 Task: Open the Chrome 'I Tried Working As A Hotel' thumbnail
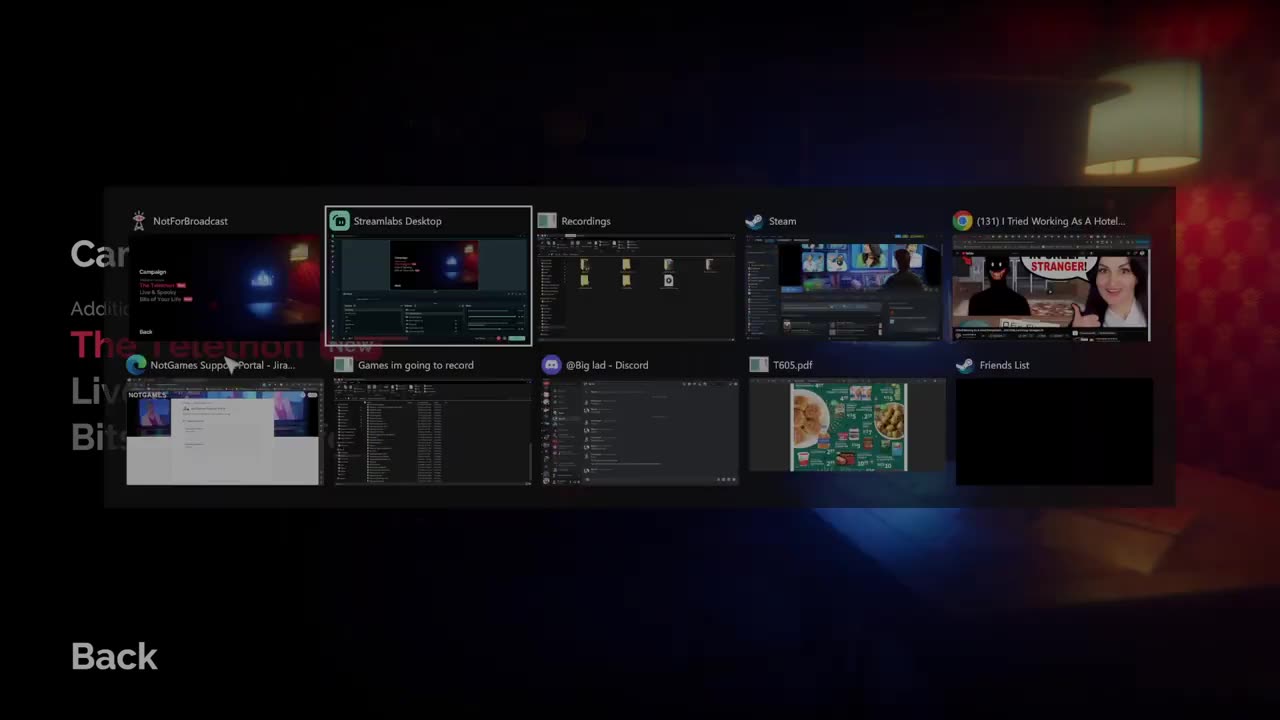[x=1052, y=288]
